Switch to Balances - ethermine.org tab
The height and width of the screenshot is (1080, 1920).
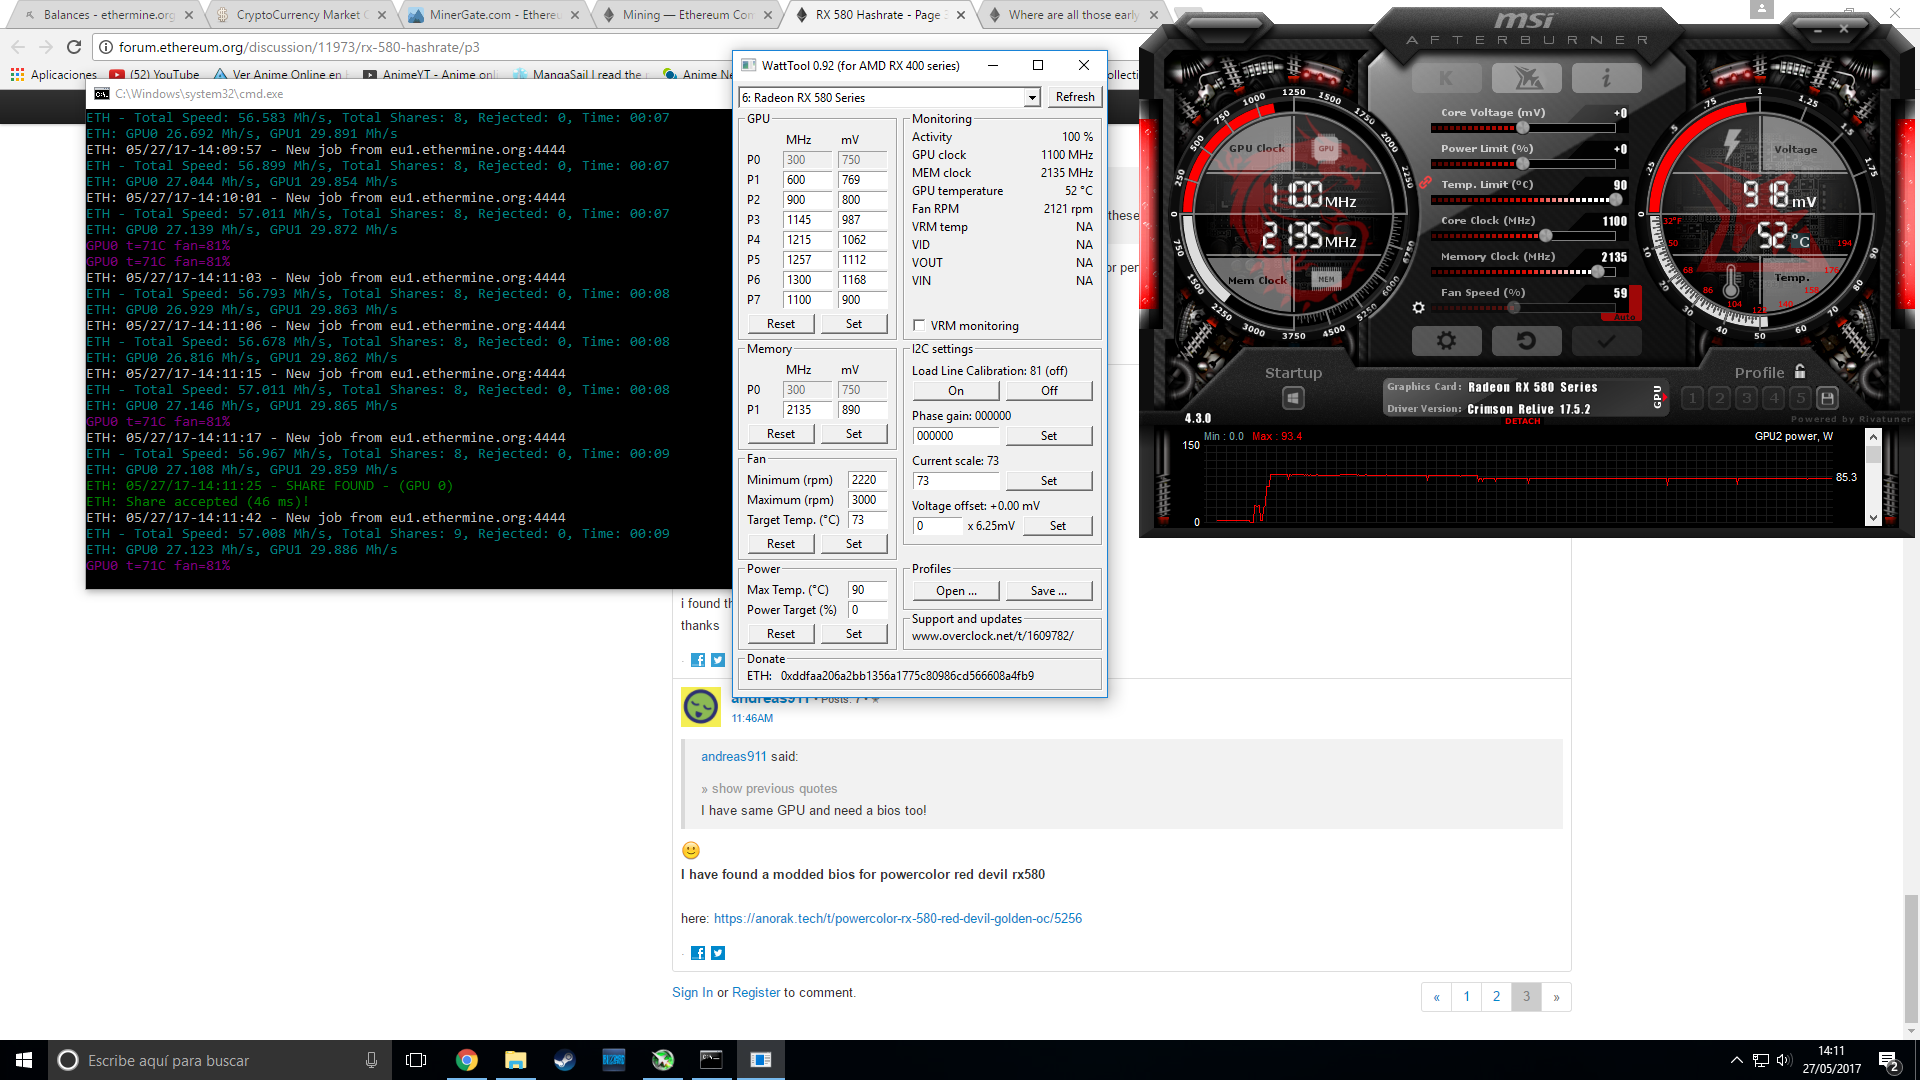108,15
